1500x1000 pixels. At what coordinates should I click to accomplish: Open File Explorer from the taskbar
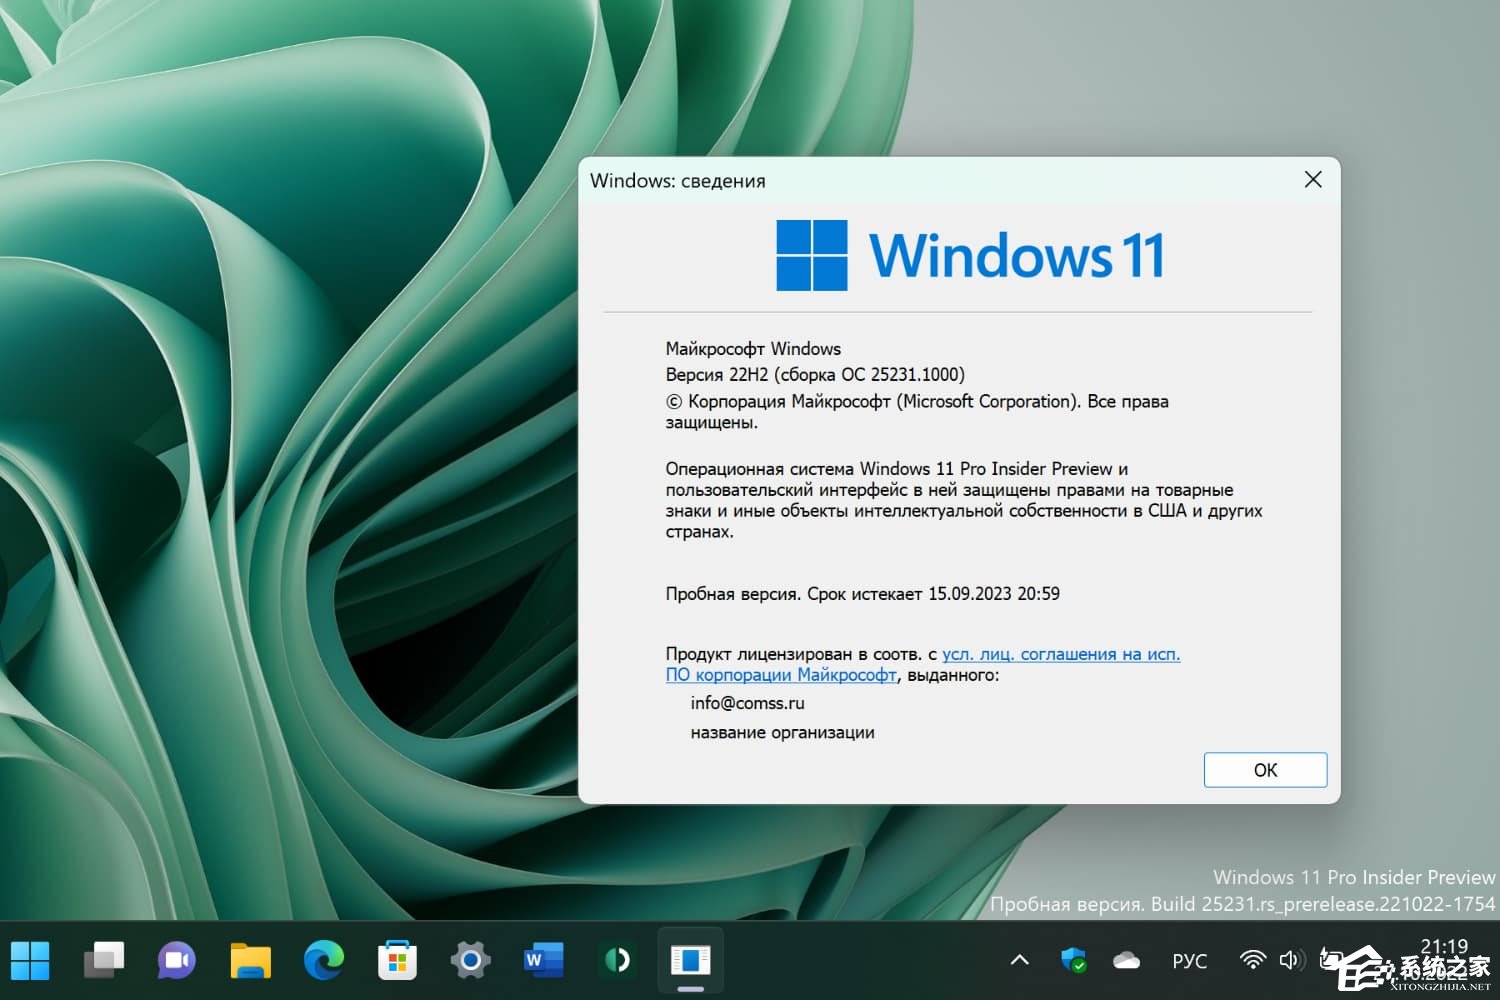[250, 960]
